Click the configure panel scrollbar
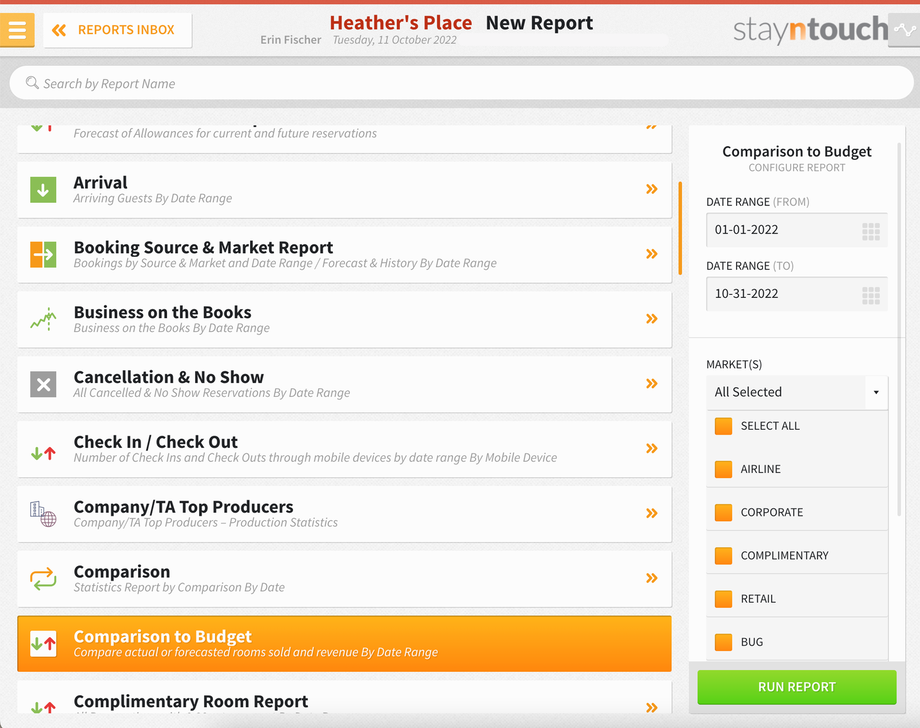Screen dimensions: 920x728 (899, 329)
